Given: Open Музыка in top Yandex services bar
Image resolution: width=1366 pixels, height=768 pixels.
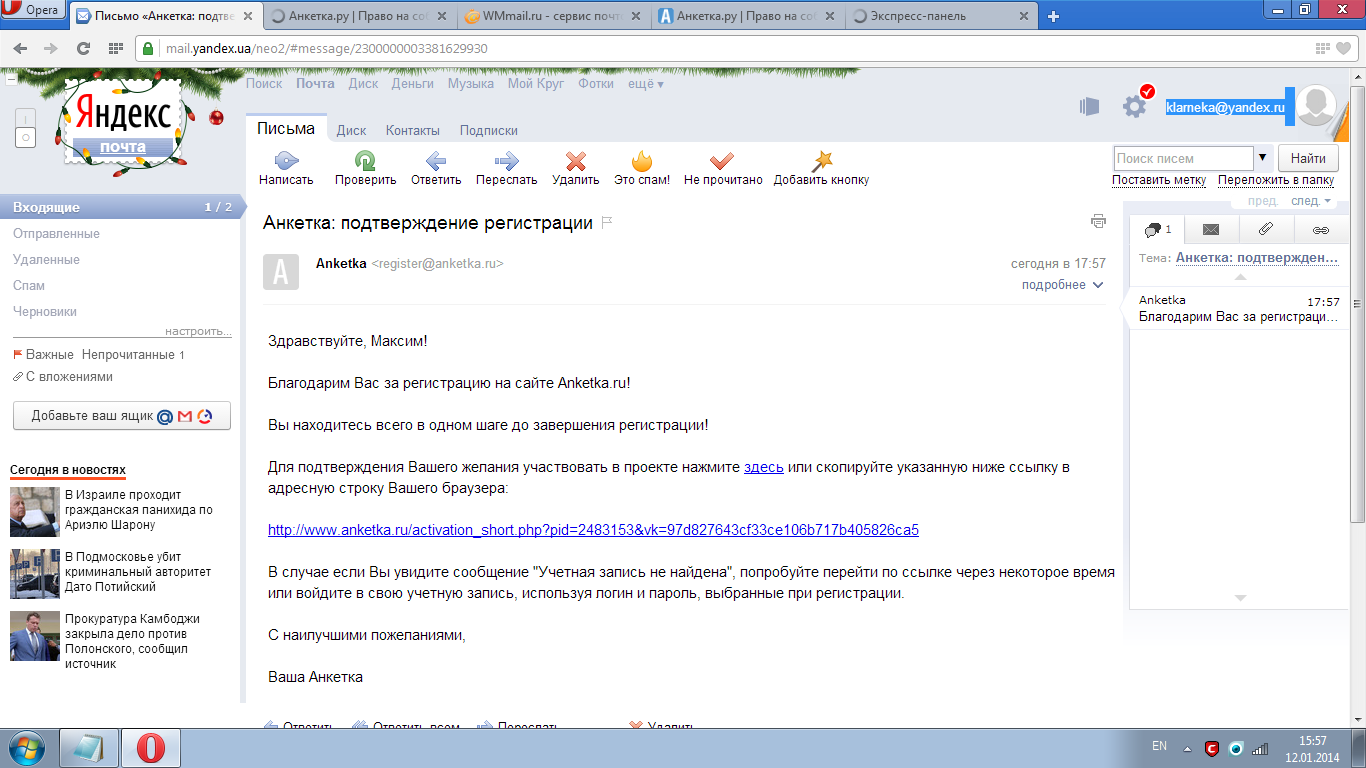Looking at the screenshot, I should coord(471,84).
